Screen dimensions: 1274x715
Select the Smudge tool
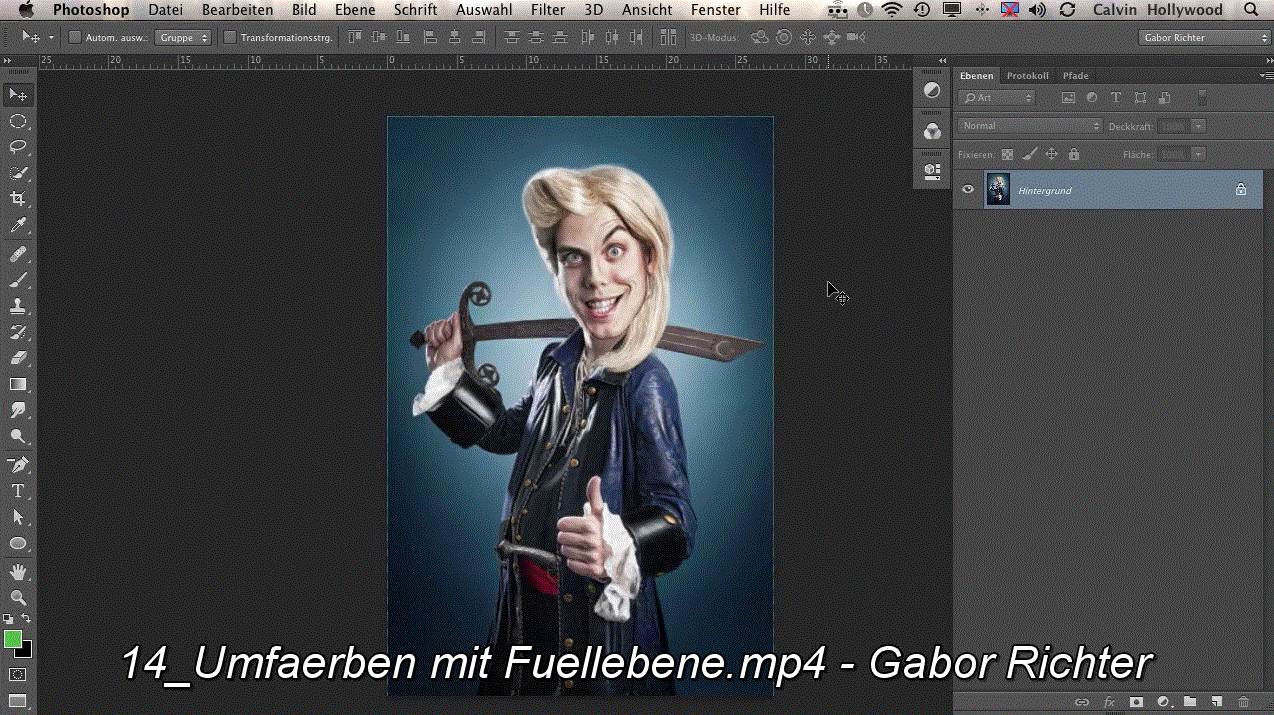click(x=18, y=410)
